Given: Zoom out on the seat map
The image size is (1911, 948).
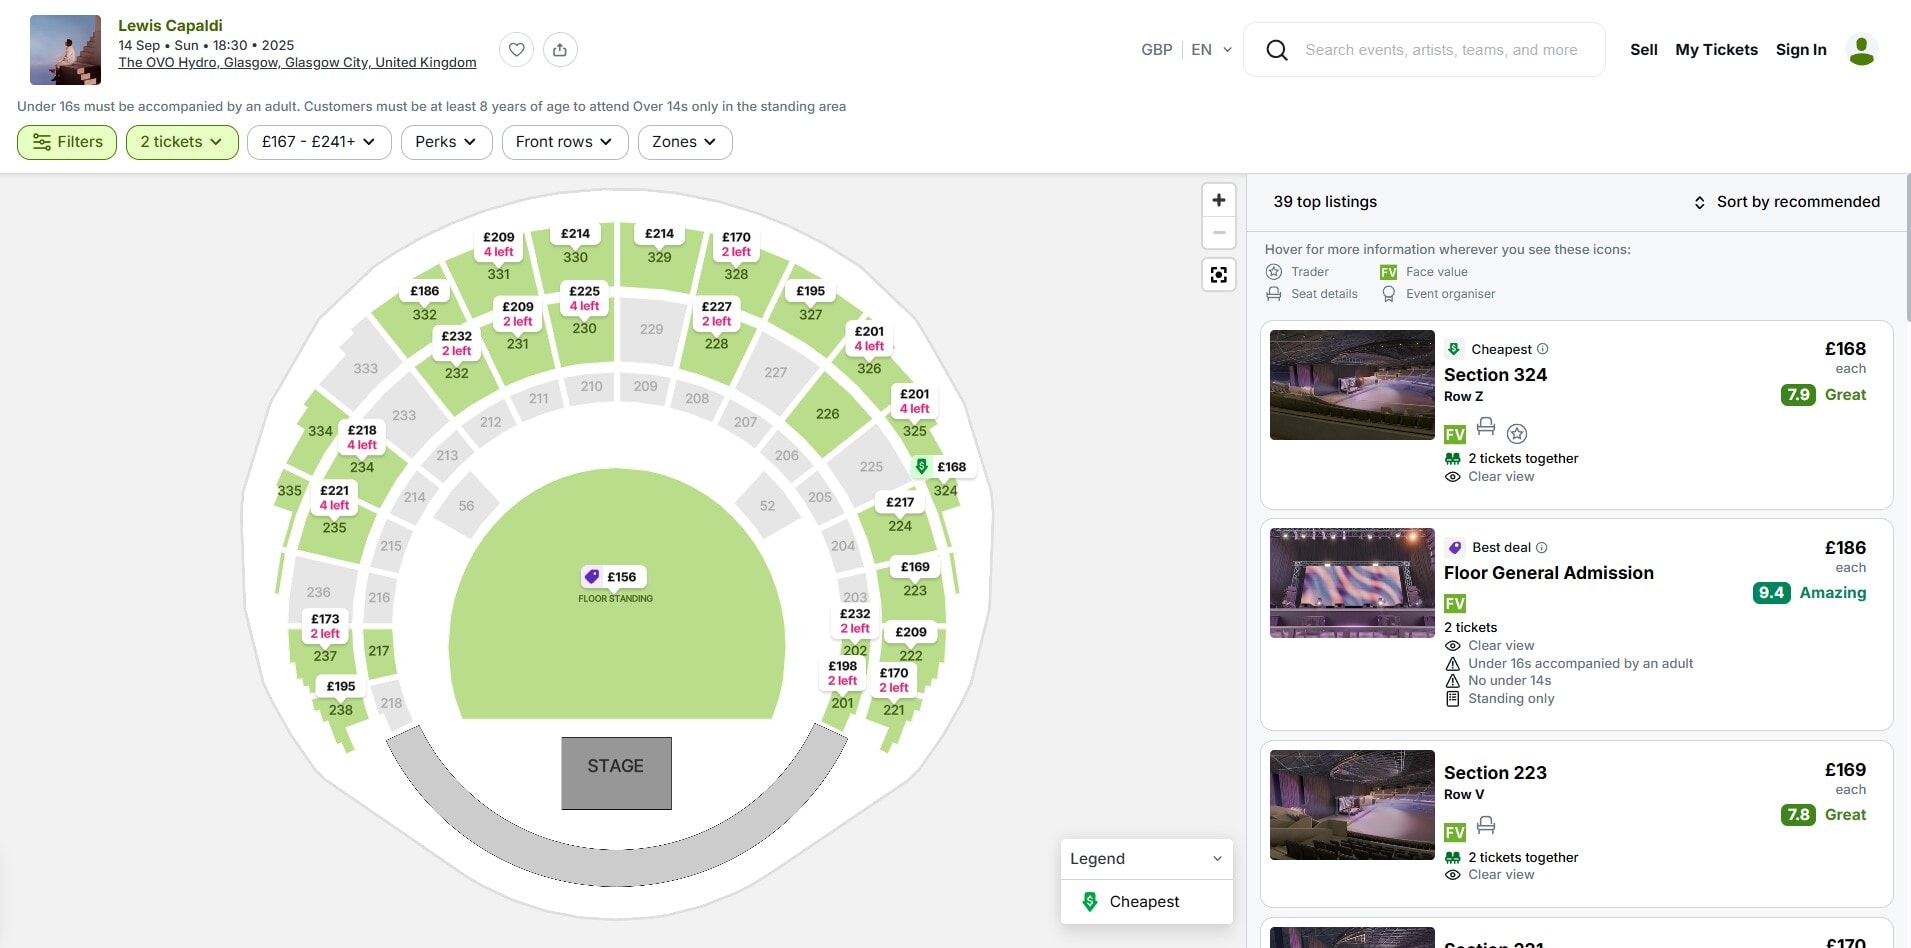Looking at the screenshot, I should click(x=1218, y=233).
